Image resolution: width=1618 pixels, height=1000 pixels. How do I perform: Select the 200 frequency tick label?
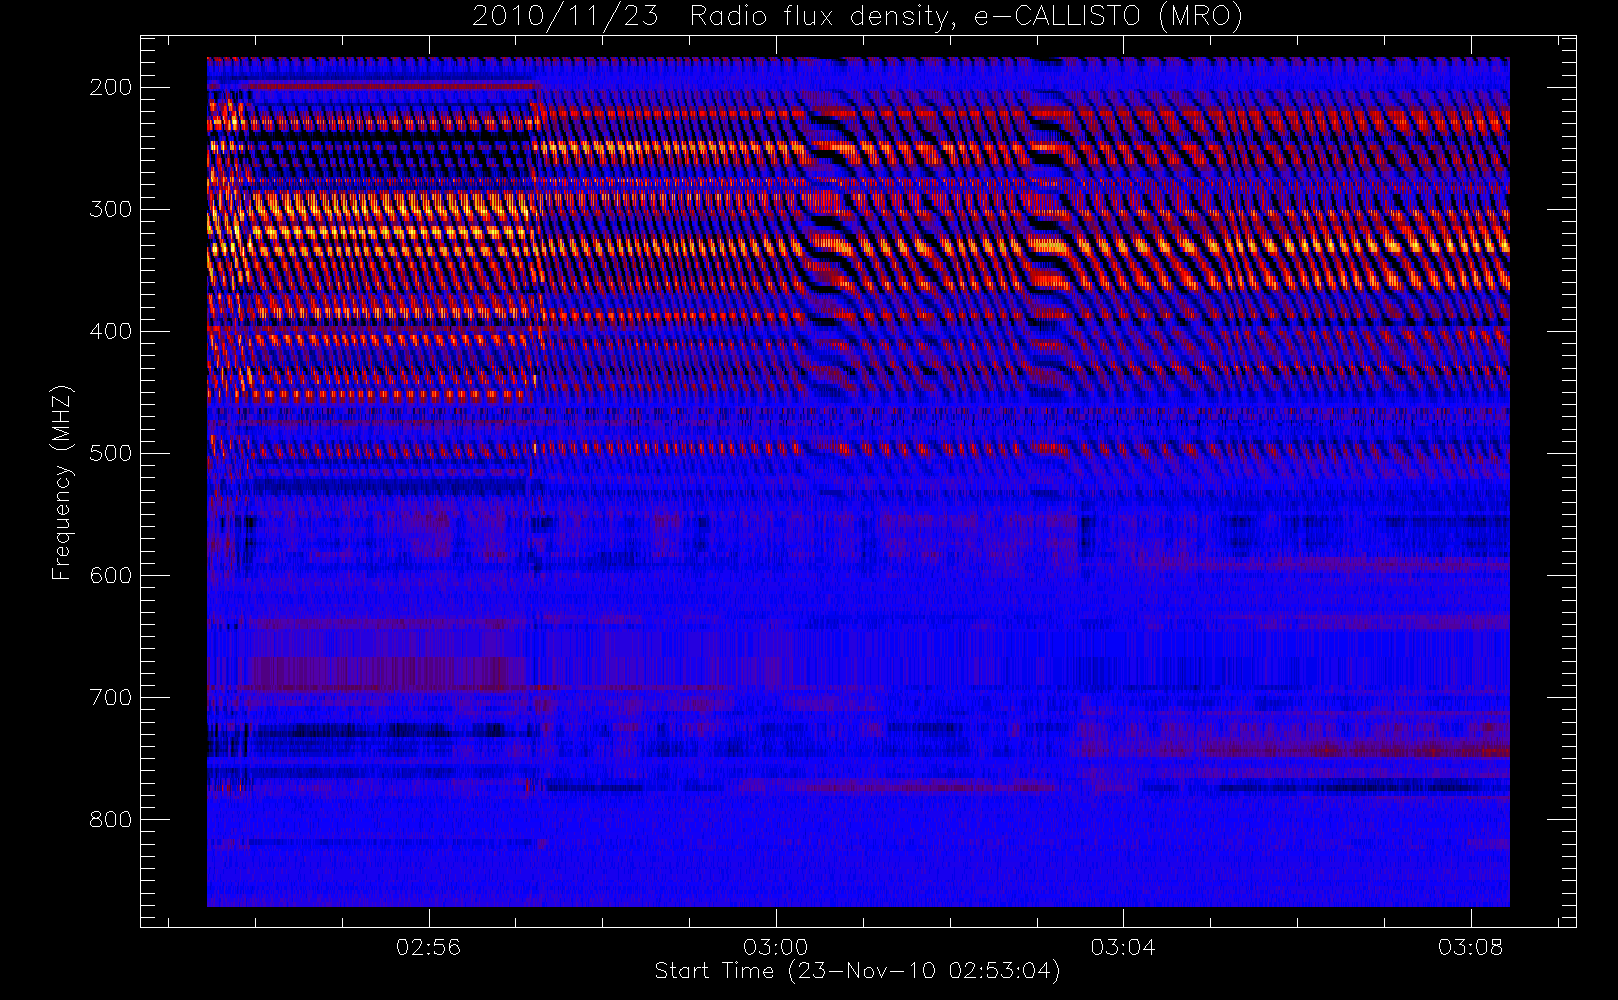point(110,87)
